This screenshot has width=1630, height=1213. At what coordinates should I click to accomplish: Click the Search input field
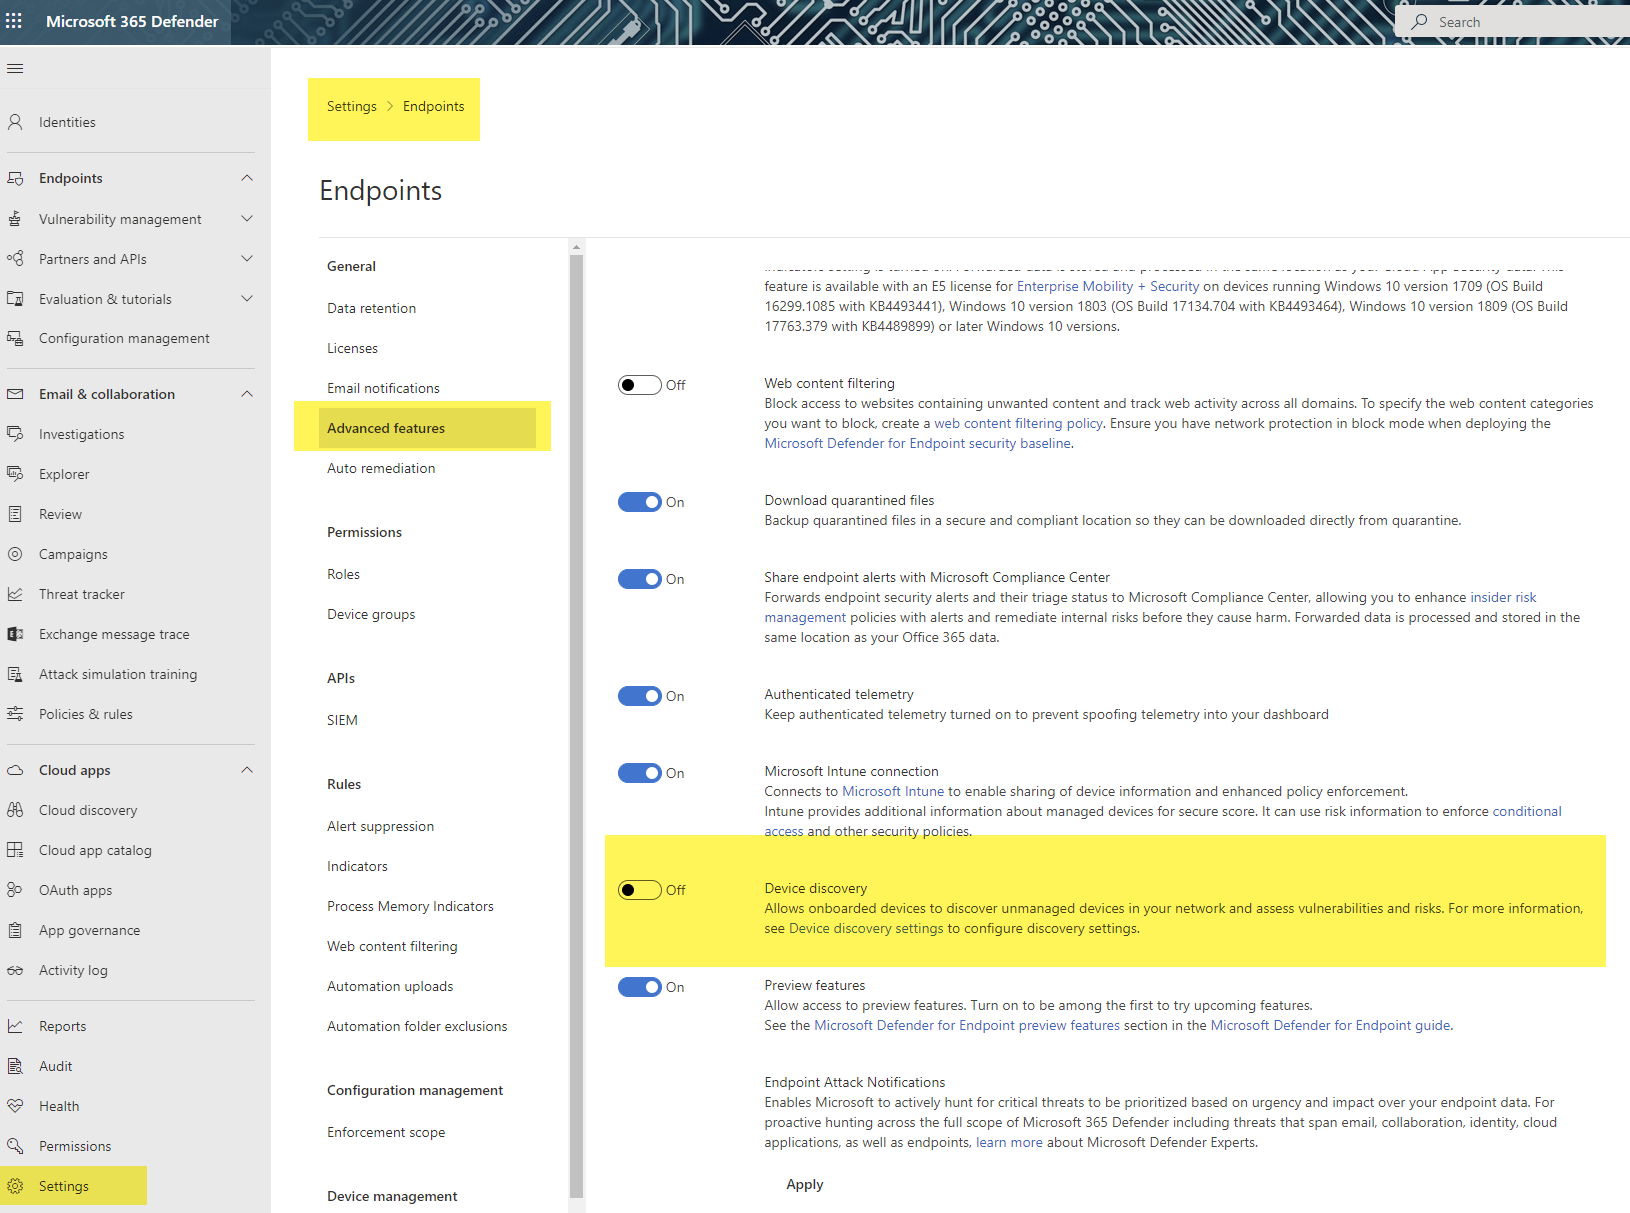[x=1512, y=22]
